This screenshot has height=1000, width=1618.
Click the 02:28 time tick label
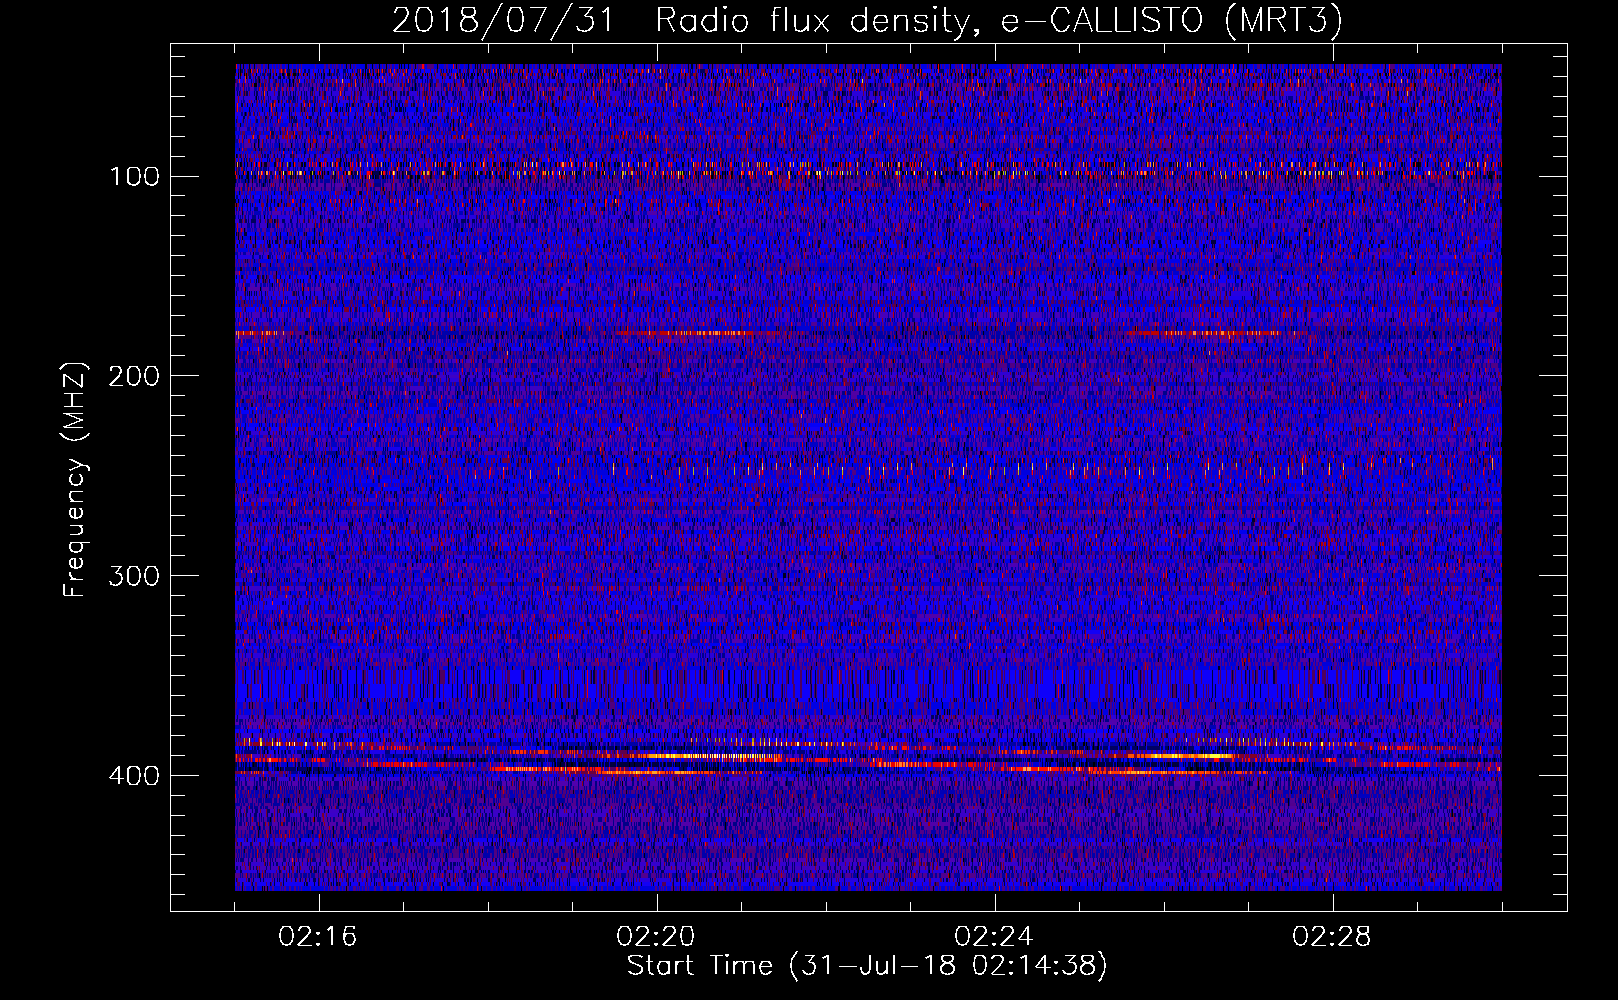click(x=1332, y=937)
